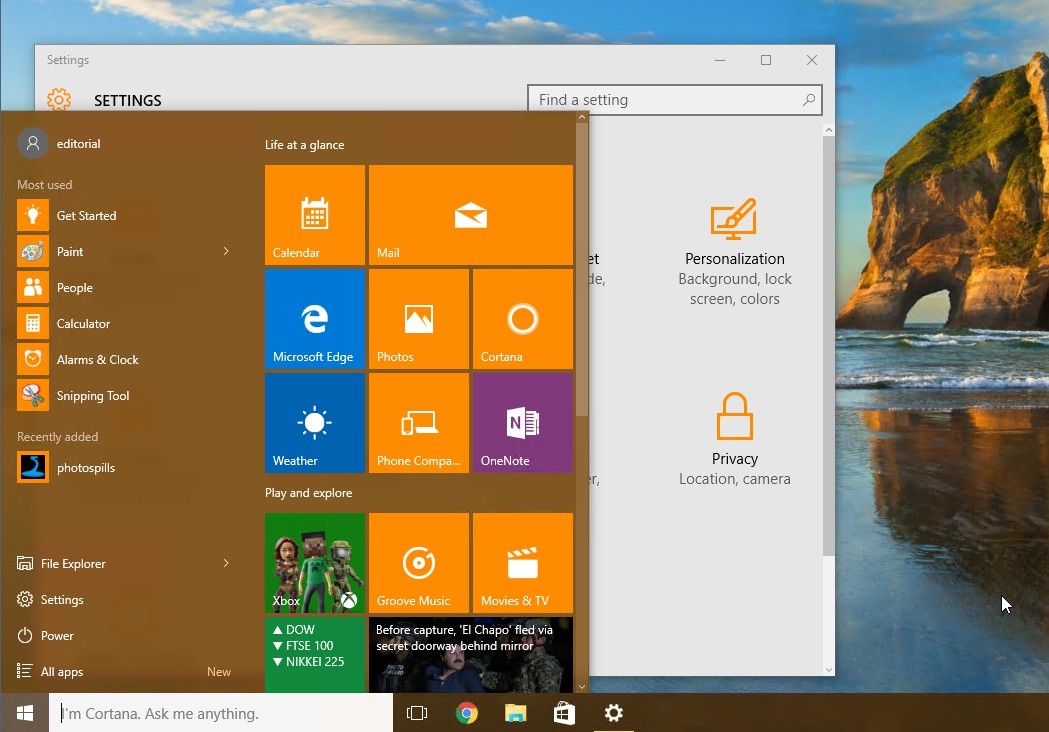Click Settings window scrollbar up arrow
1049x732 pixels.
tap(829, 130)
